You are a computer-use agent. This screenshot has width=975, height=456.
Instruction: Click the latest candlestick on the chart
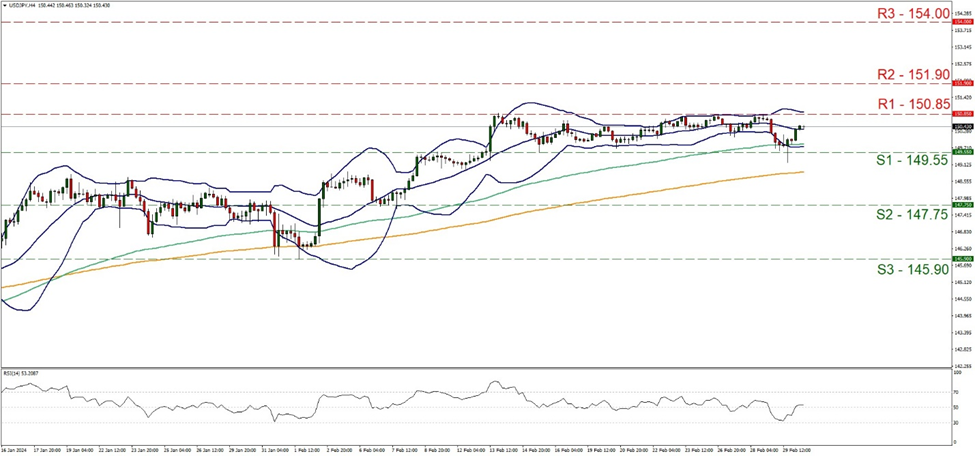coord(803,127)
